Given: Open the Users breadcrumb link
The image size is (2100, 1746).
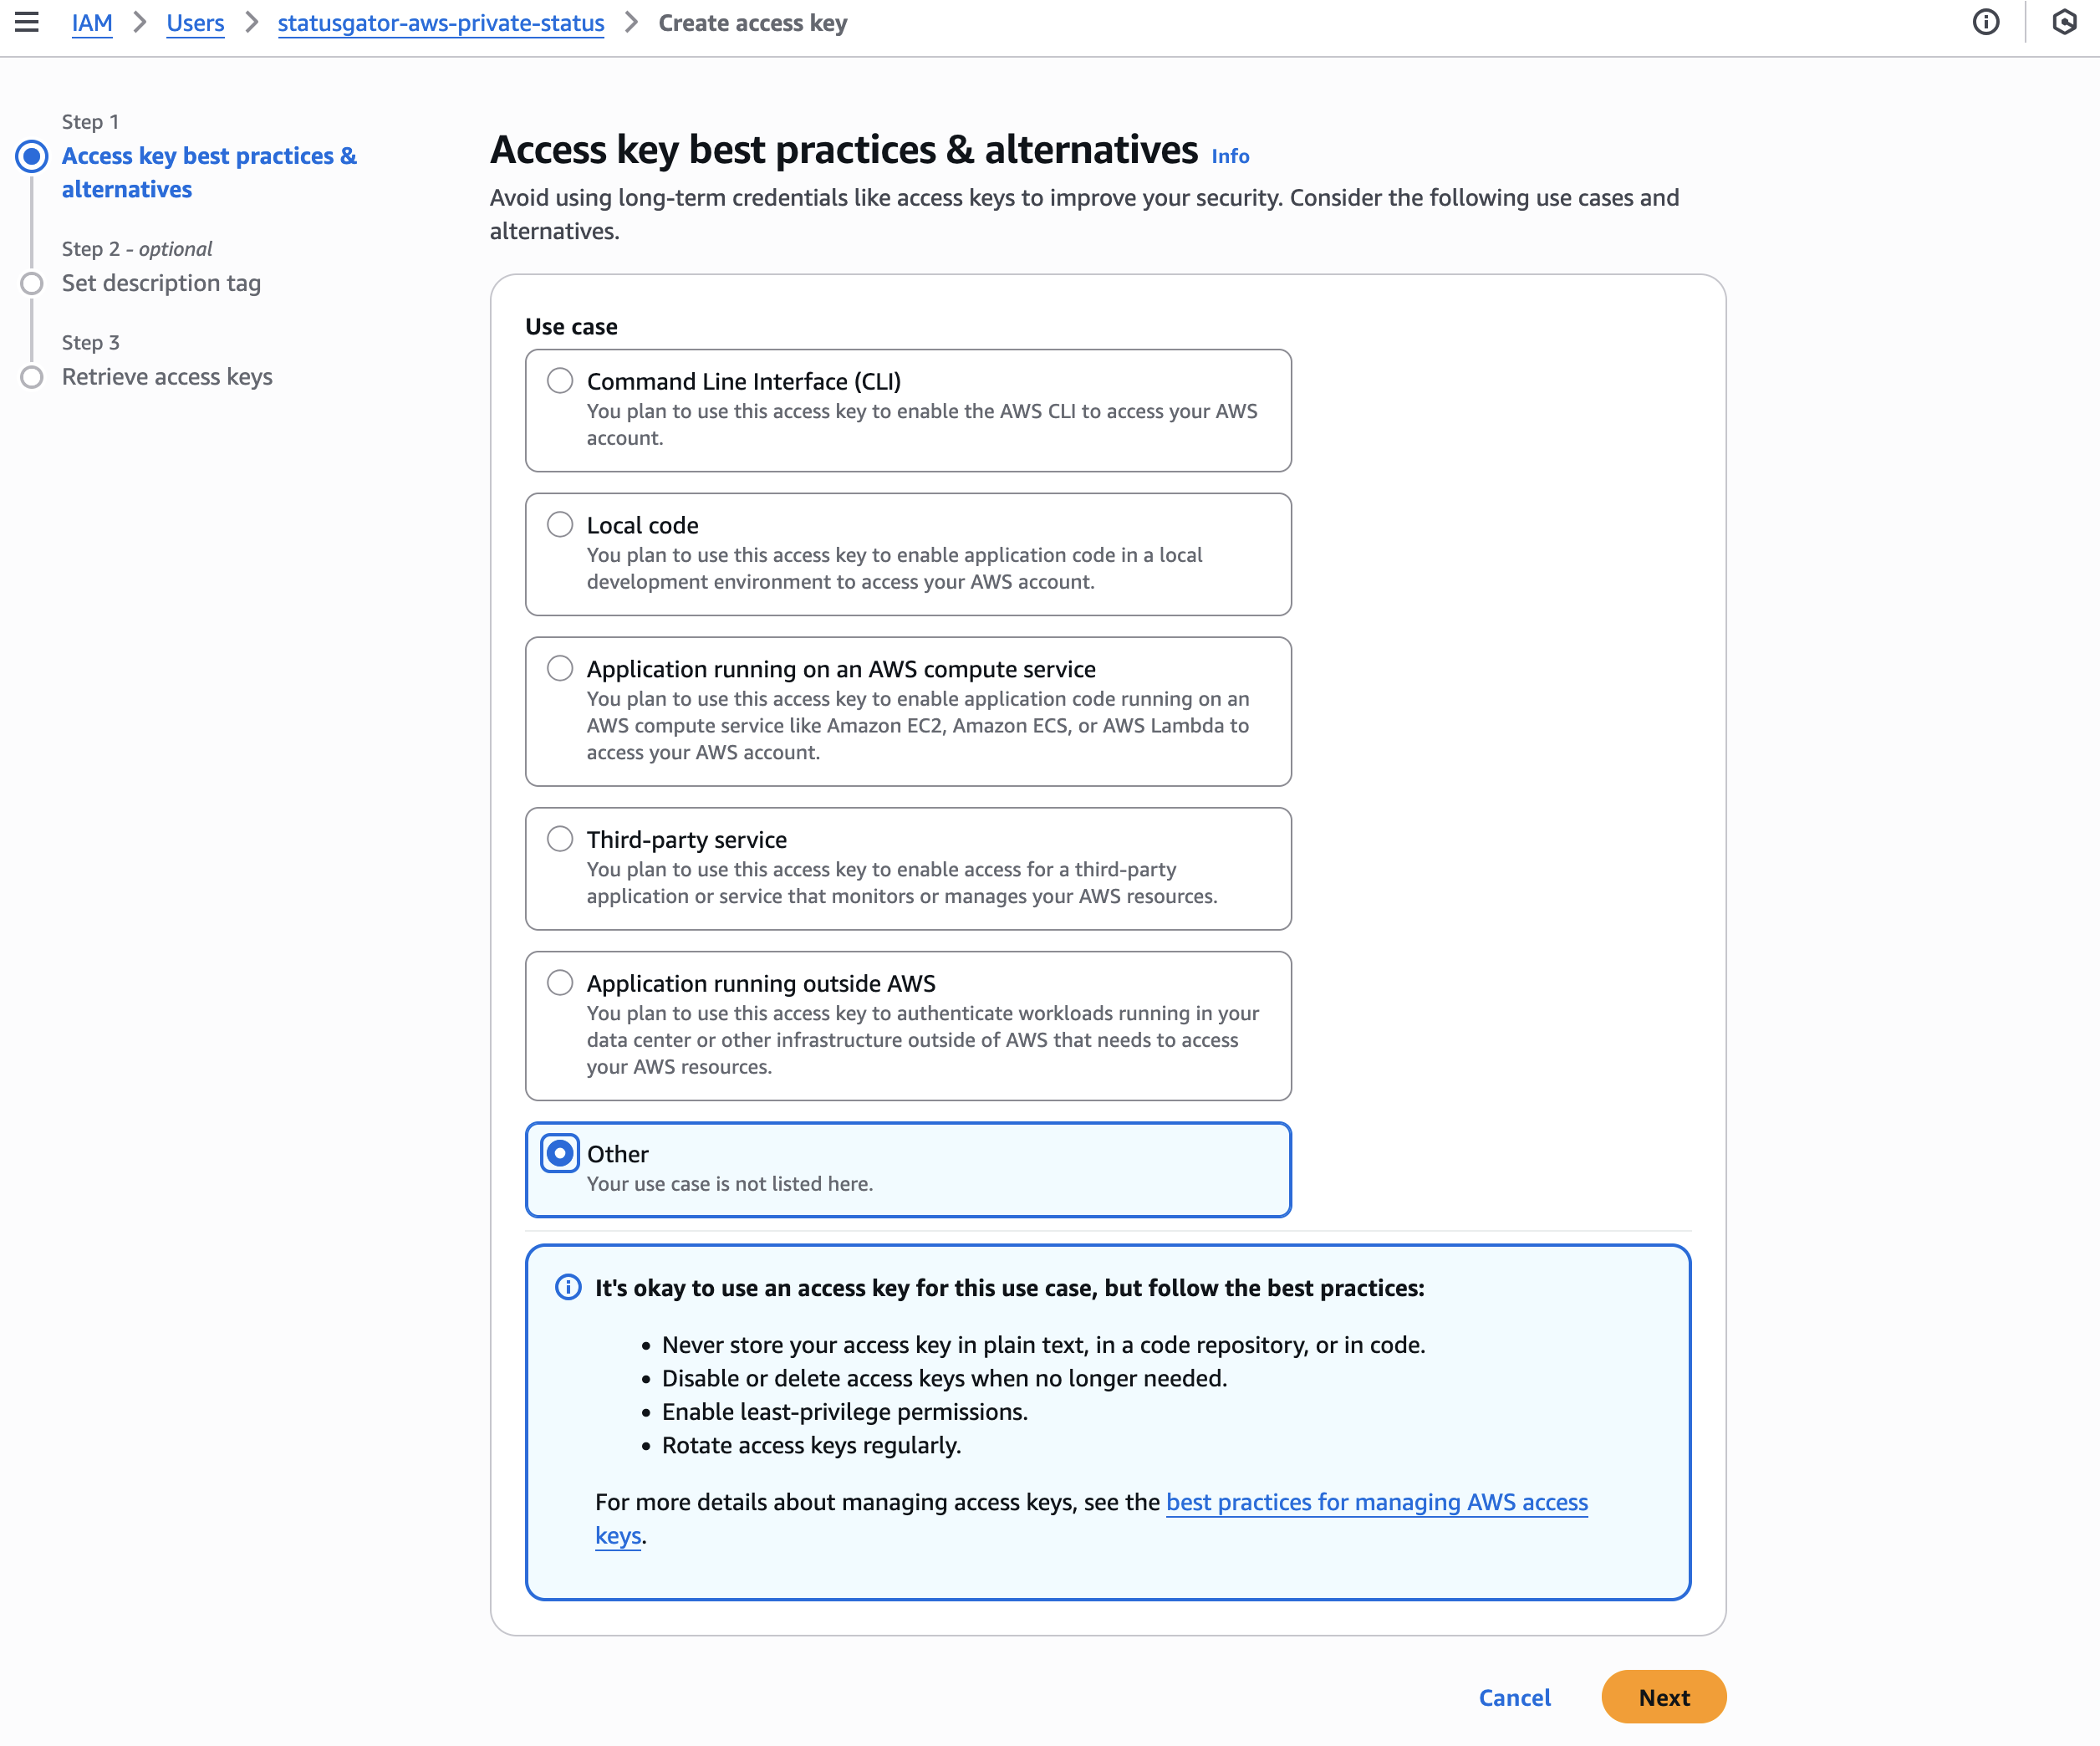Looking at the screenshot, I should [x=195, y=23].
